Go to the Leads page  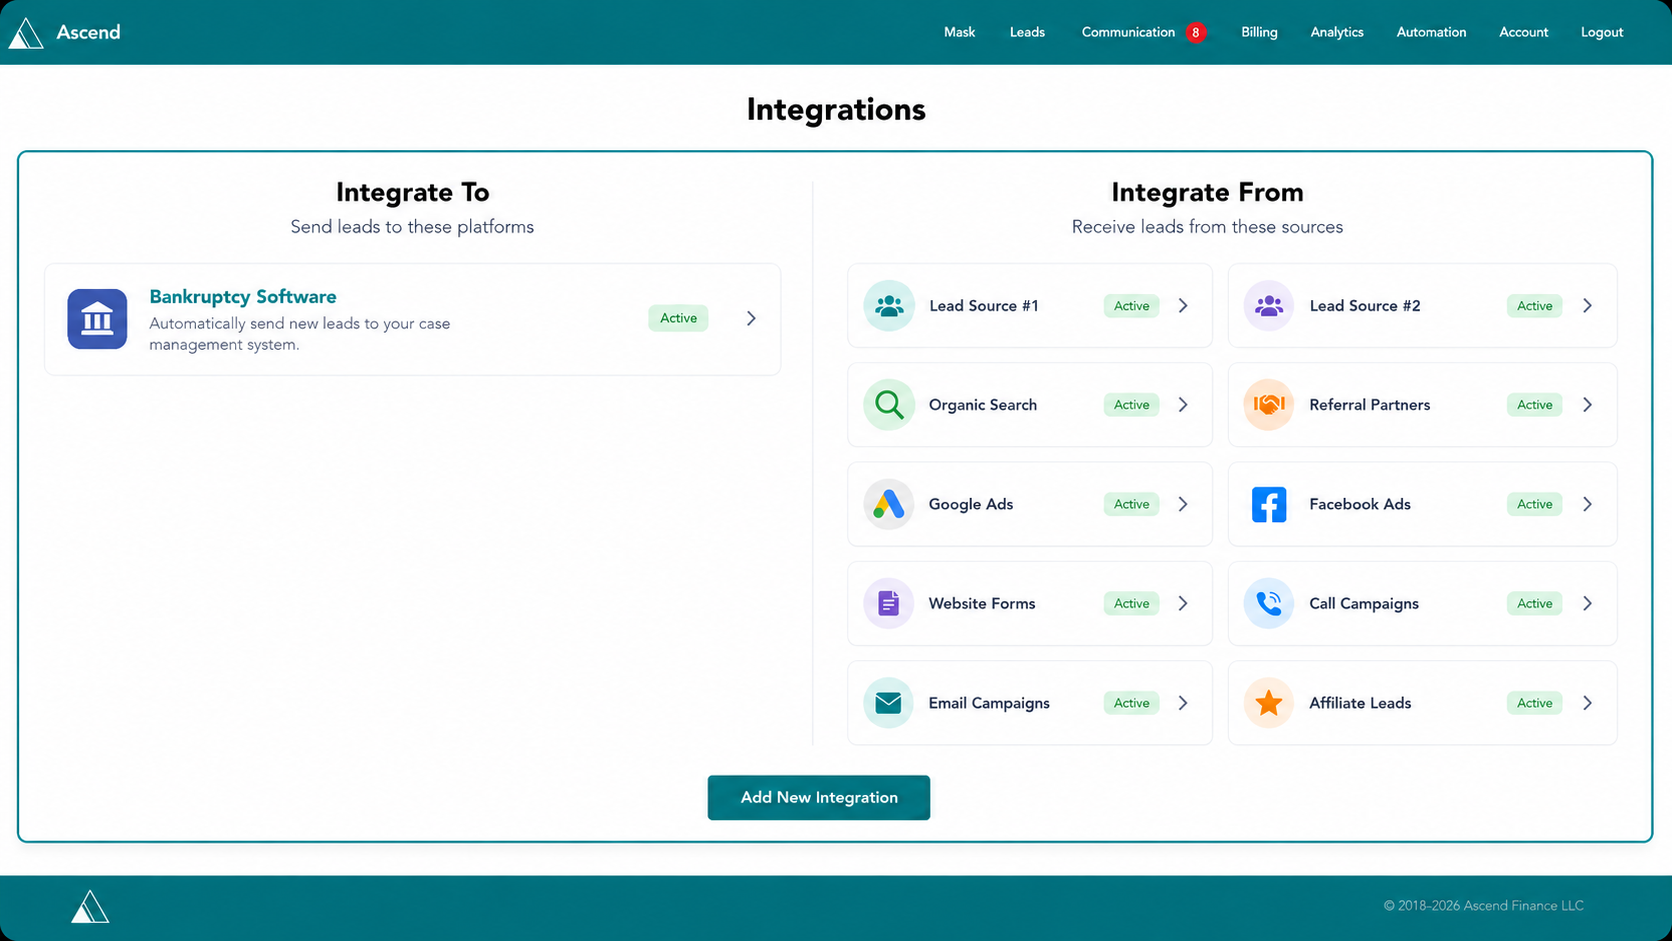[x=1027, y=32]
